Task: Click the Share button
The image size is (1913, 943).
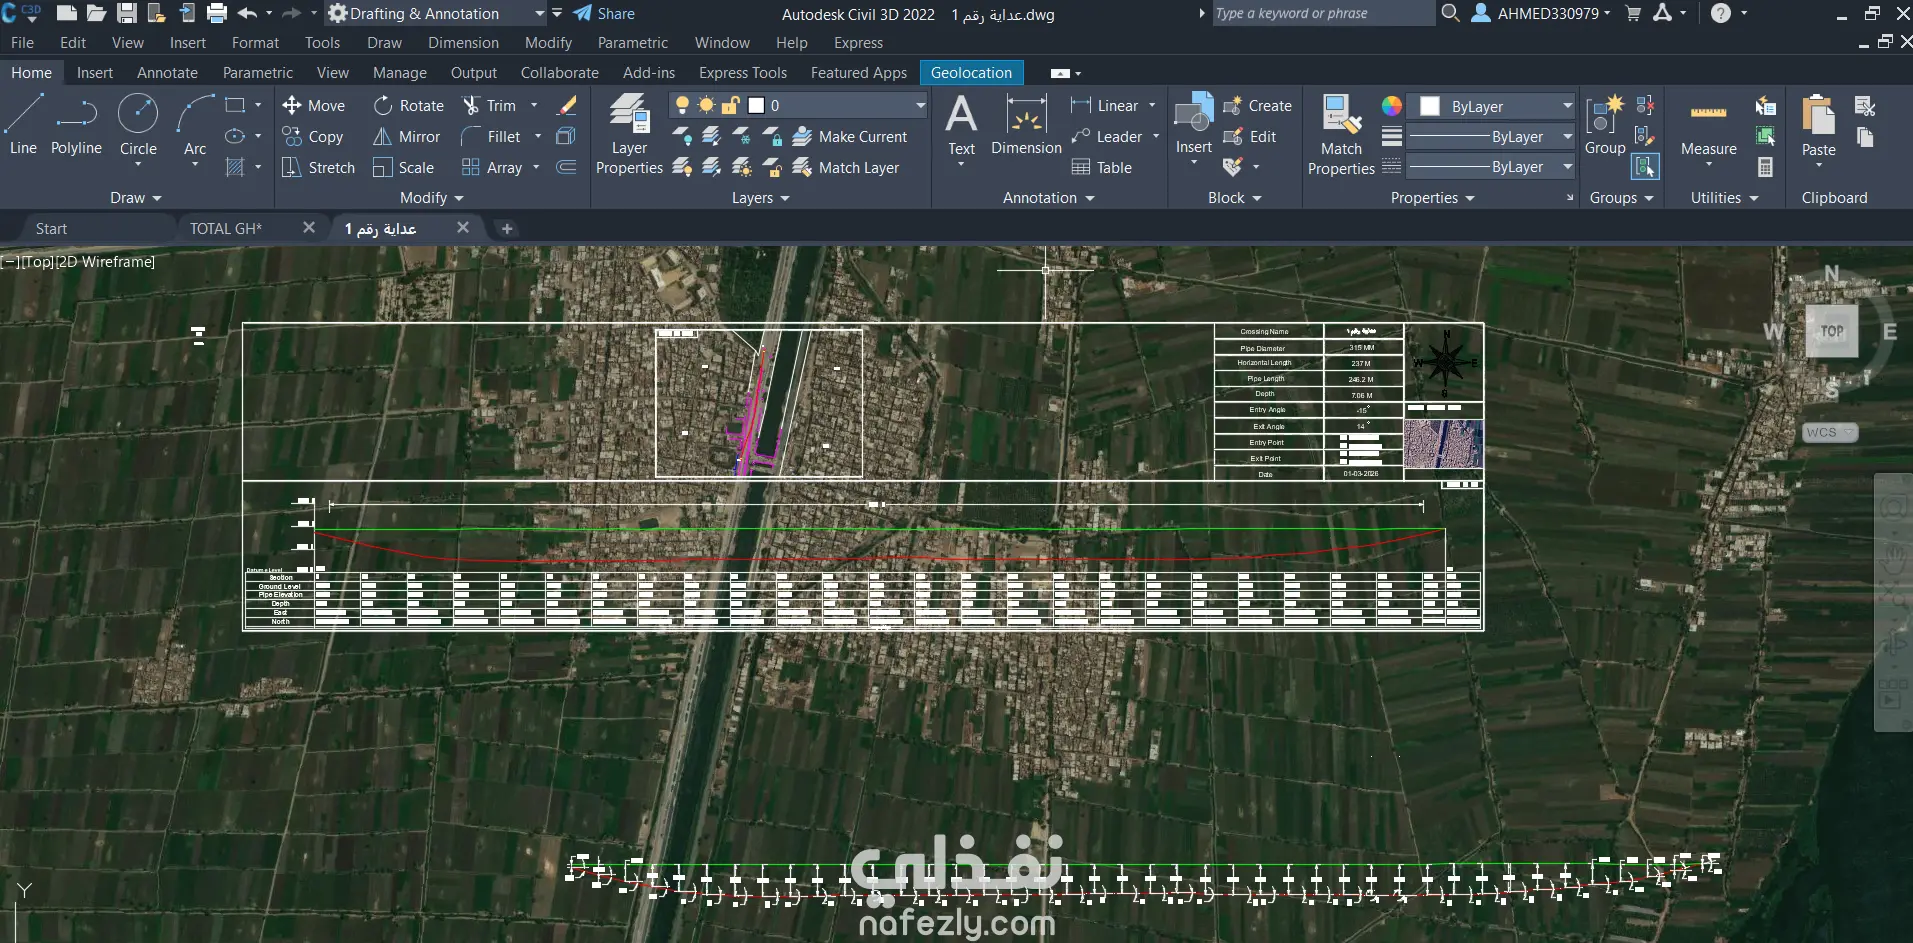Action: (605, 14)
